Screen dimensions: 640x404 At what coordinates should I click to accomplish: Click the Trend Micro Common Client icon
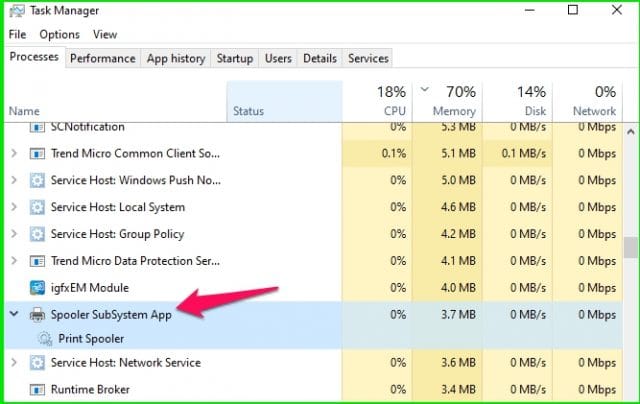38,154
